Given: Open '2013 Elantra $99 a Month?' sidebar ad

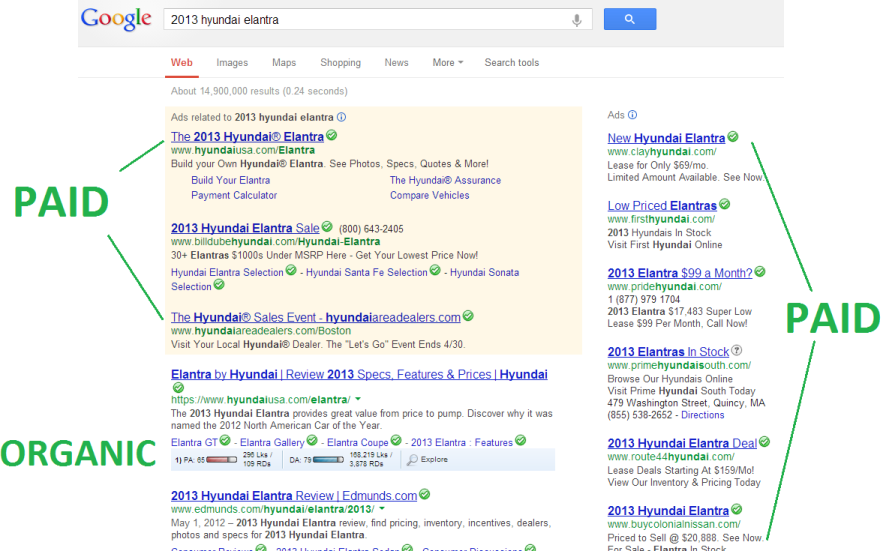Looking at the screenshot, I should click(680, 273).
